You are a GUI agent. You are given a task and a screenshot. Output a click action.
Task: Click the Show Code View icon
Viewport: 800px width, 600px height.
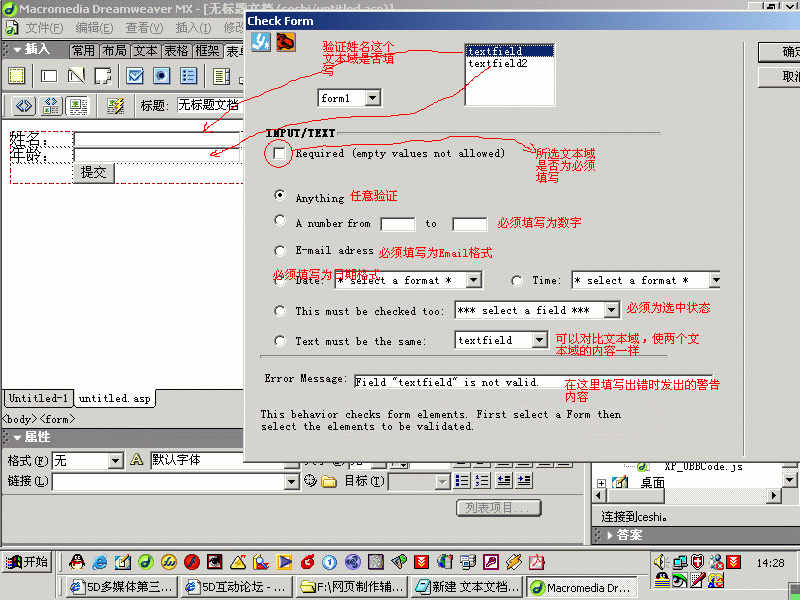pos(23,105)
